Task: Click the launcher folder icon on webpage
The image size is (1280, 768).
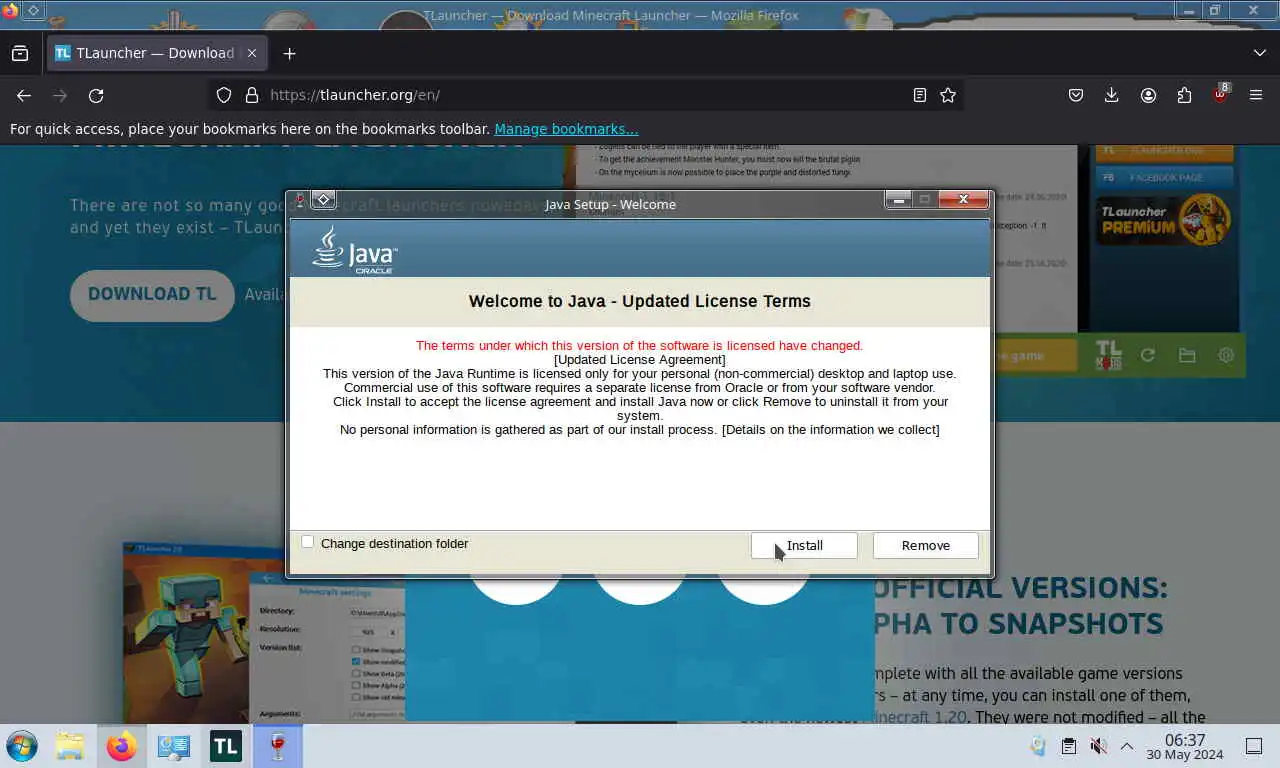Action: point(1187,355)
